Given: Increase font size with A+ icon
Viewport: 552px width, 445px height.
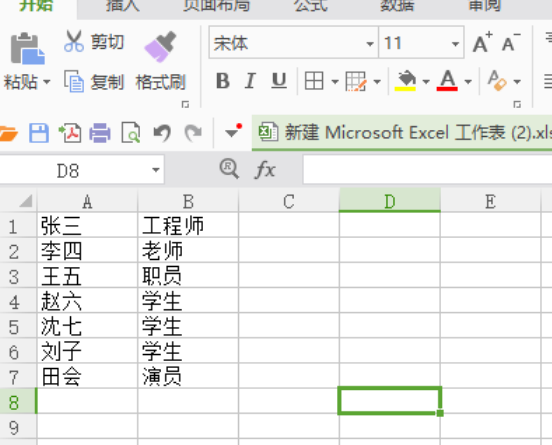Looking at the screenshot, I should 482,43.
